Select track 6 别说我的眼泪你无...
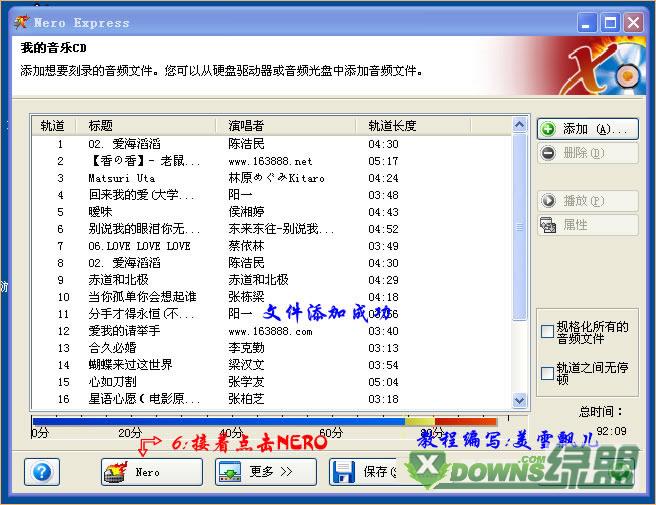 coord(271,229)
